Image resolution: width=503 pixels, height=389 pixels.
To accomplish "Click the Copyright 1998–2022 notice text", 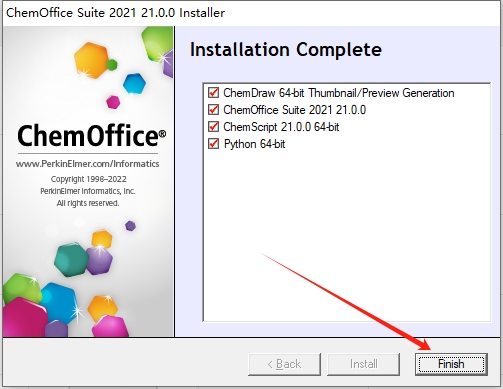I will [88, 179].
